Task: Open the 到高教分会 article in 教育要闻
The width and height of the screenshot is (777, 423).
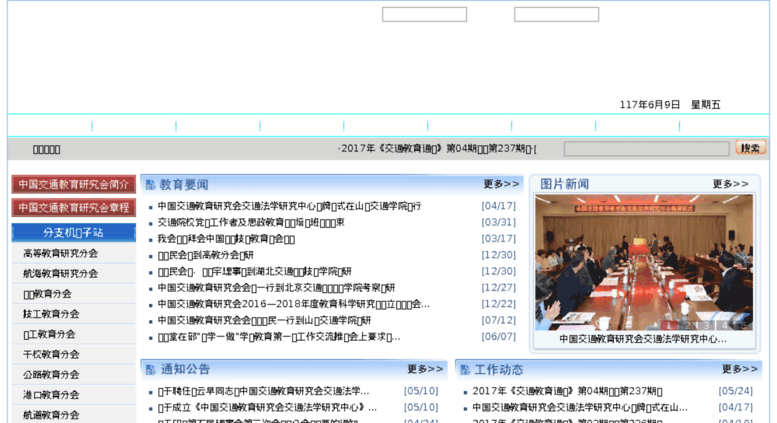Action: point(206,255)
